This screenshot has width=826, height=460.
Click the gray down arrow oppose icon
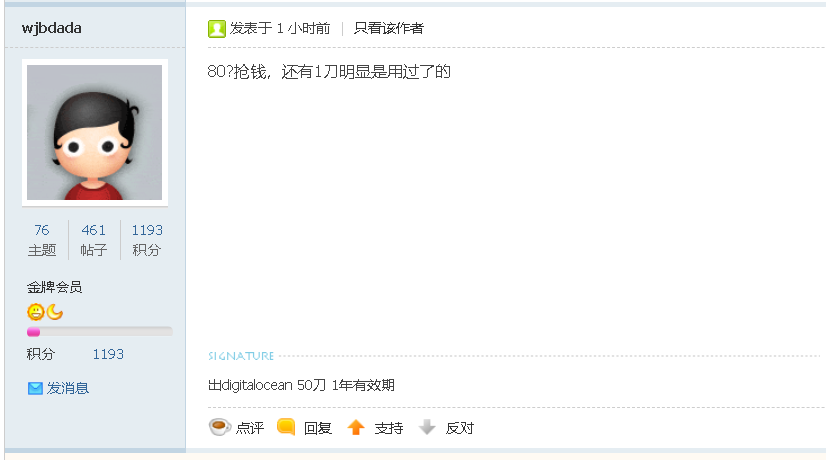click(427, 427)
